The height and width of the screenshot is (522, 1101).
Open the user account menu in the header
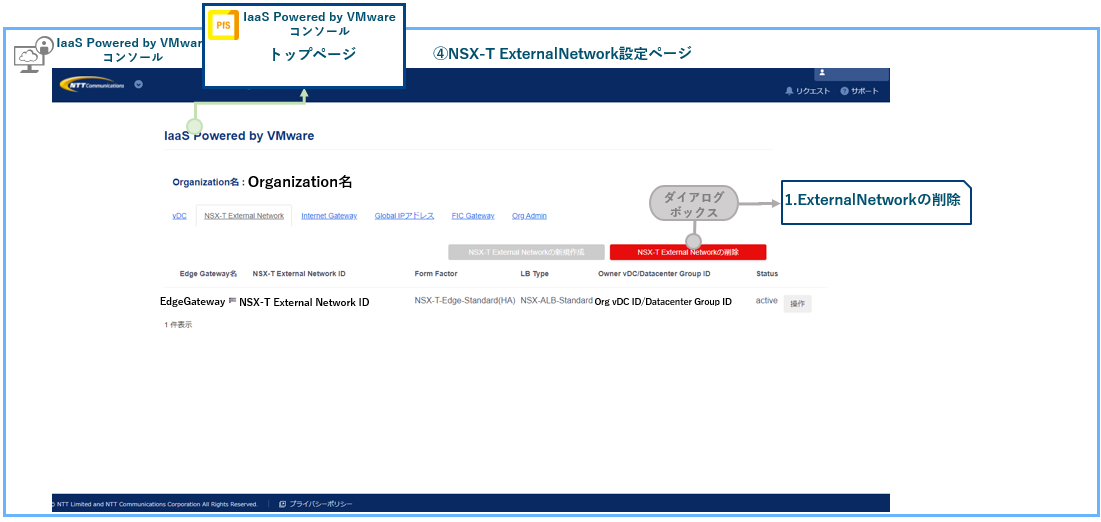pyautogui.click(x=851, y=74)
